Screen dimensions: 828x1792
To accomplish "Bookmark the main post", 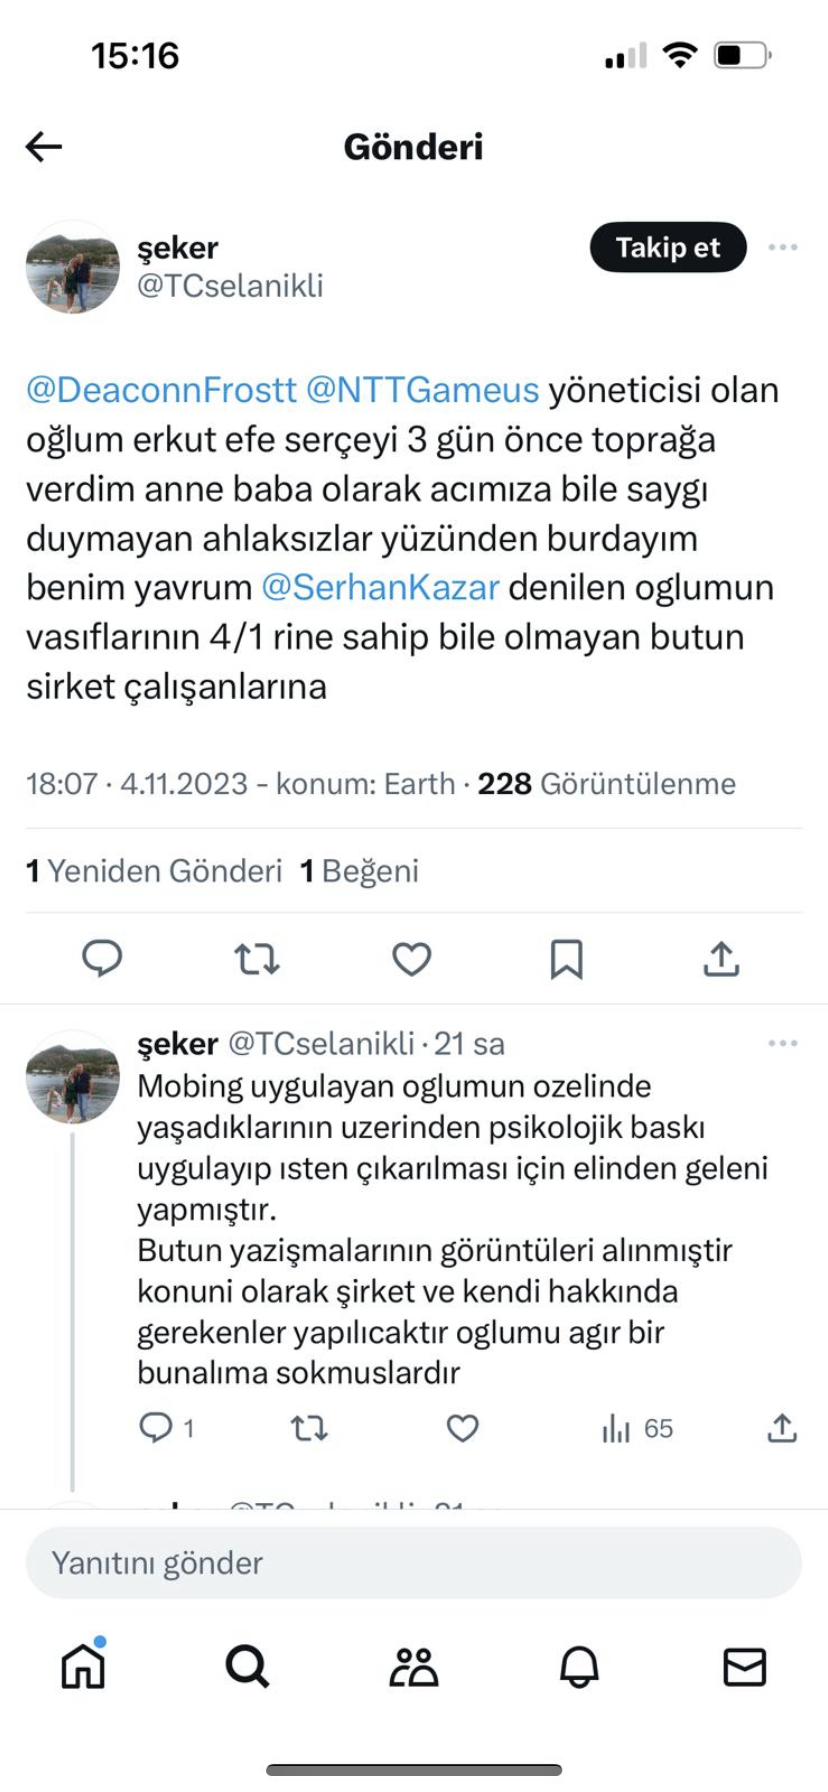I will [x=566, y=959].
